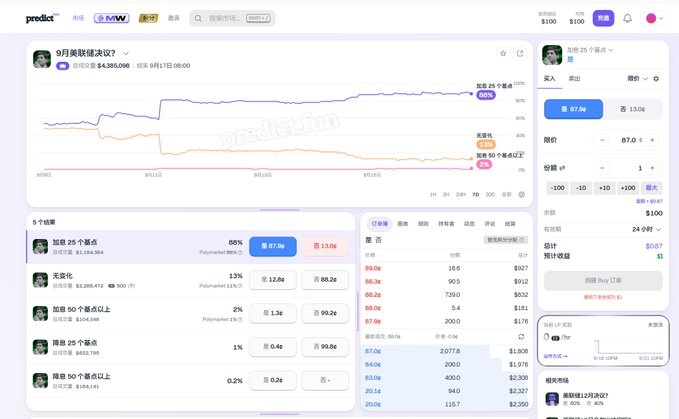Viewport: 679px width, 419px height.
Task: Click 88% purple chart label badge
Action: click(x=486, y=95)
